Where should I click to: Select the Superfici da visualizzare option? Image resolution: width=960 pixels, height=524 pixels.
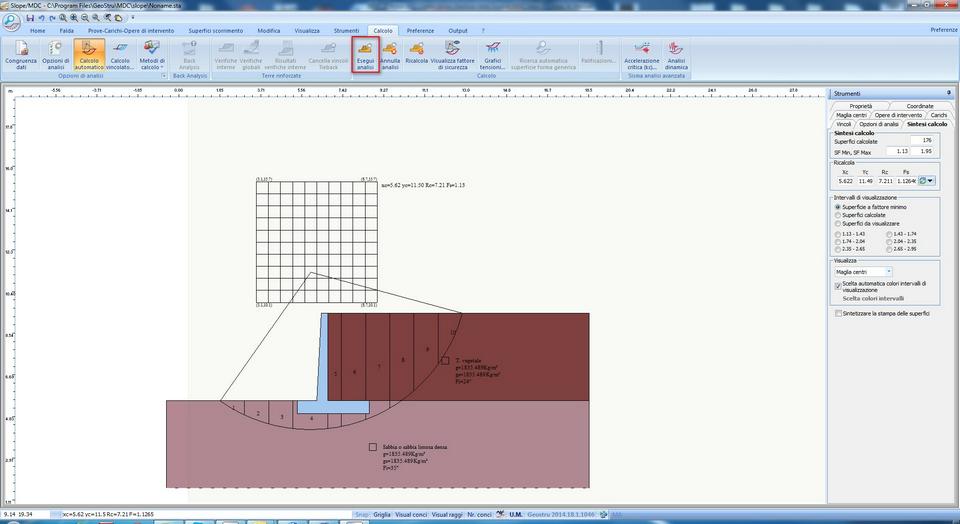click(867, 224)
